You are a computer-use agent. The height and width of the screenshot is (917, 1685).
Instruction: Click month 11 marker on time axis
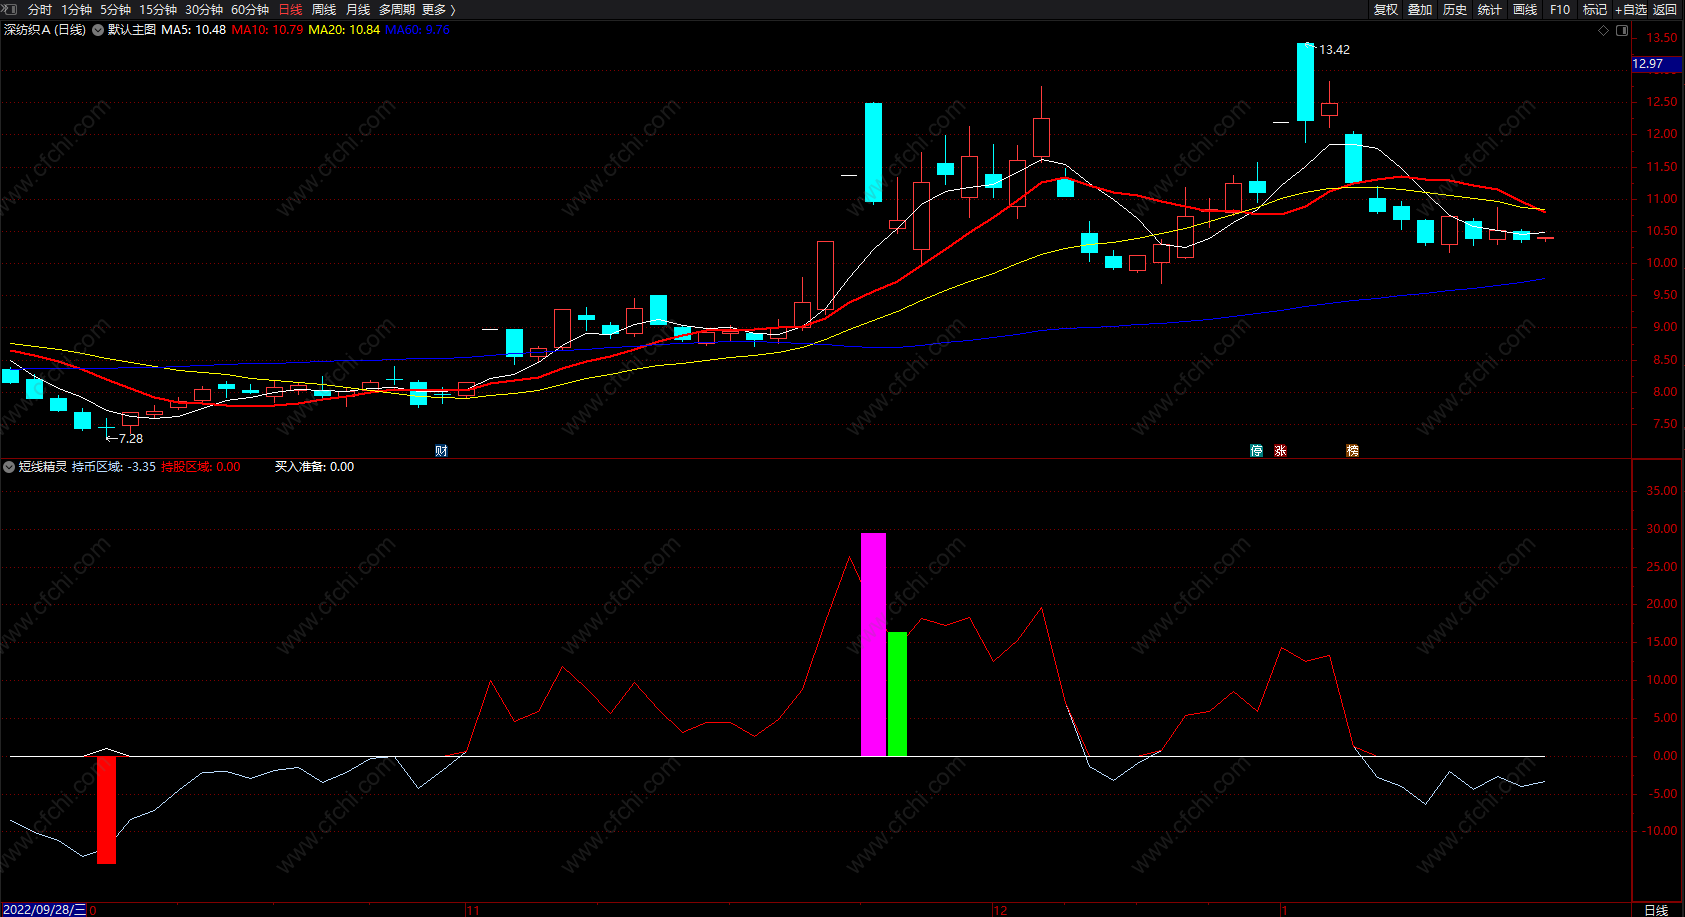[x=473, y=910]
